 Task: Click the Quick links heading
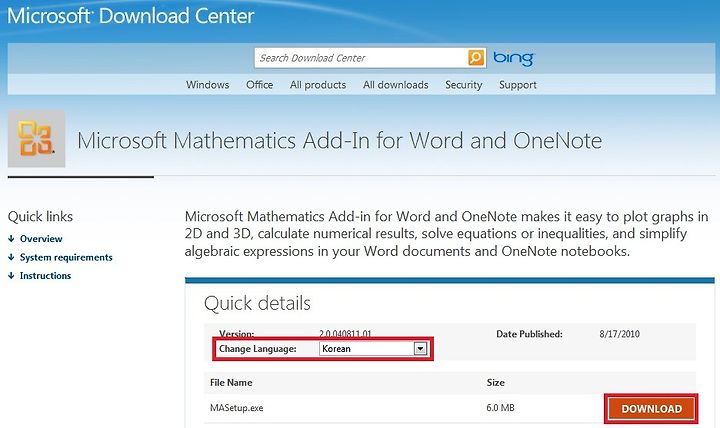tap(40, 217)
